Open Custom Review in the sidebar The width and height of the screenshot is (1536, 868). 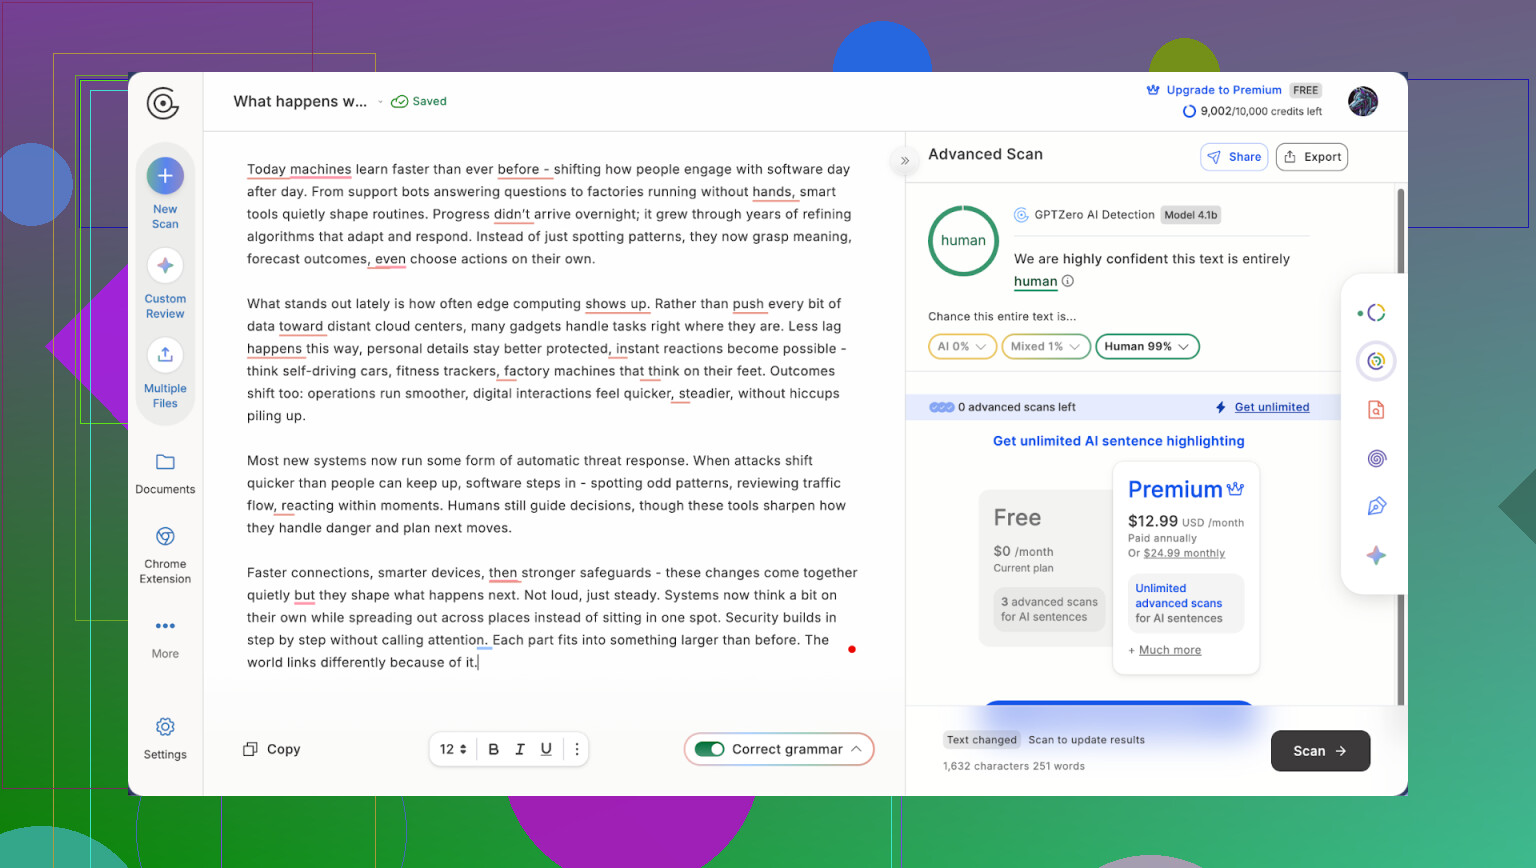165,267
